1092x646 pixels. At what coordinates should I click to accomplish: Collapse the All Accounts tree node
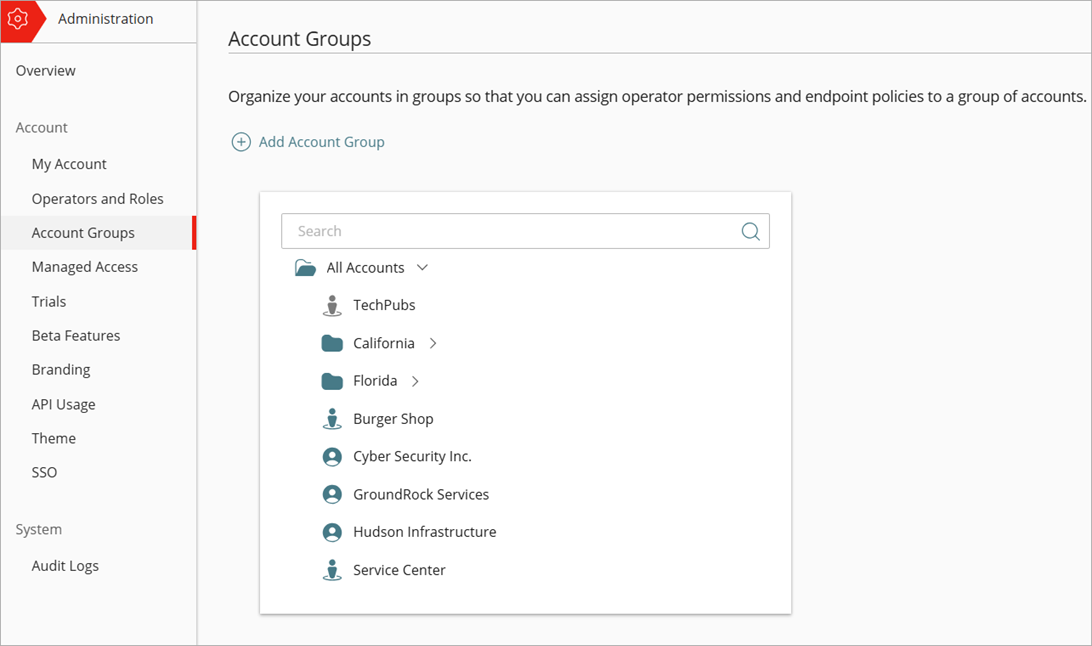coord(422,267)
